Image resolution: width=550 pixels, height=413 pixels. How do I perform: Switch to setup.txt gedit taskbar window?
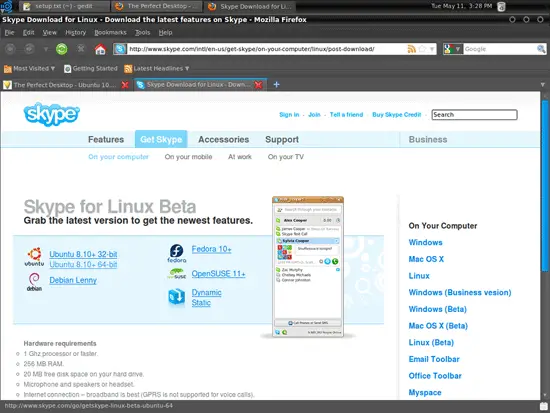tap(64, 6)
